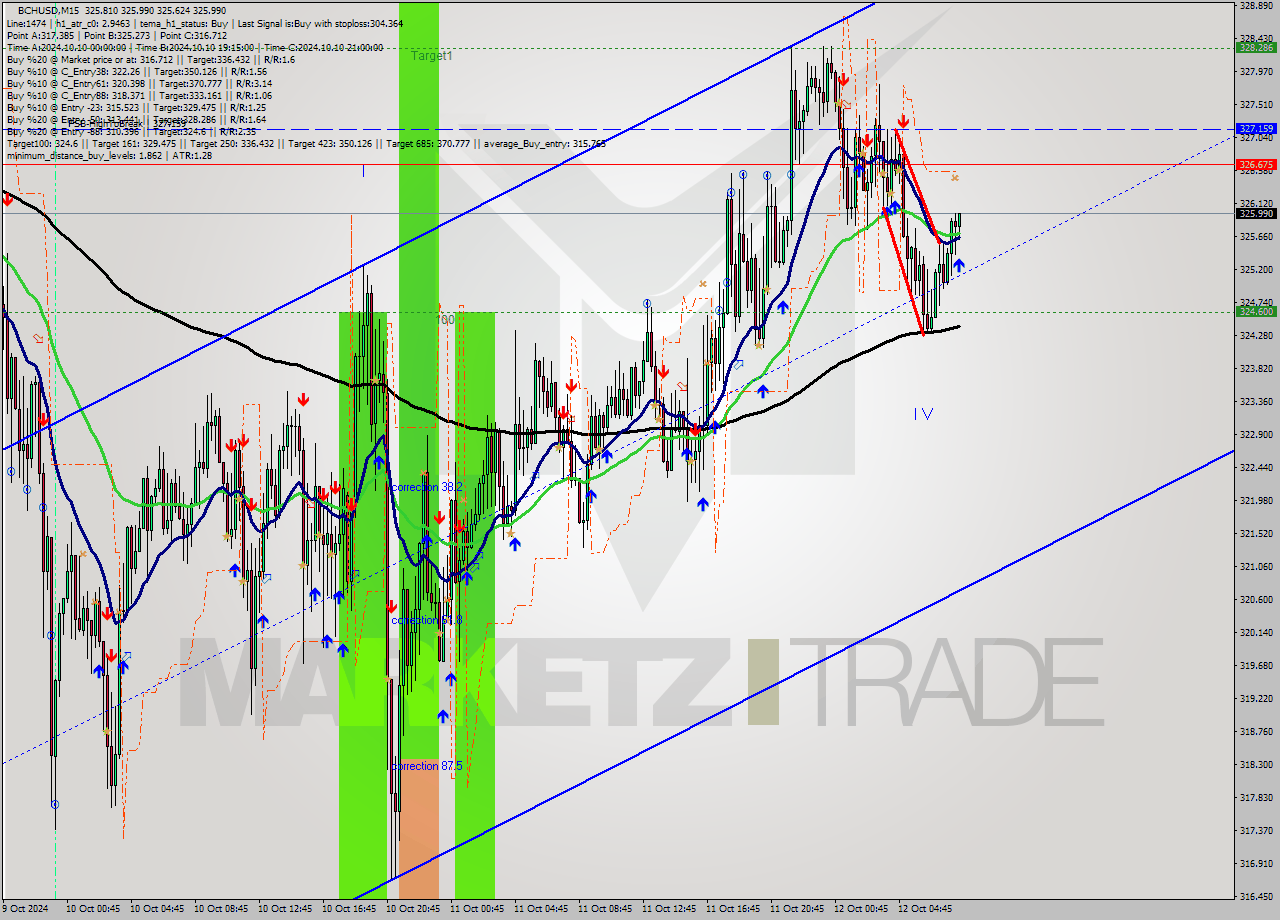Screen dimensions: 1280x920
Task: Click the 323.820 price axis label
Action: pyautogui.click(x=1256, y=369)
